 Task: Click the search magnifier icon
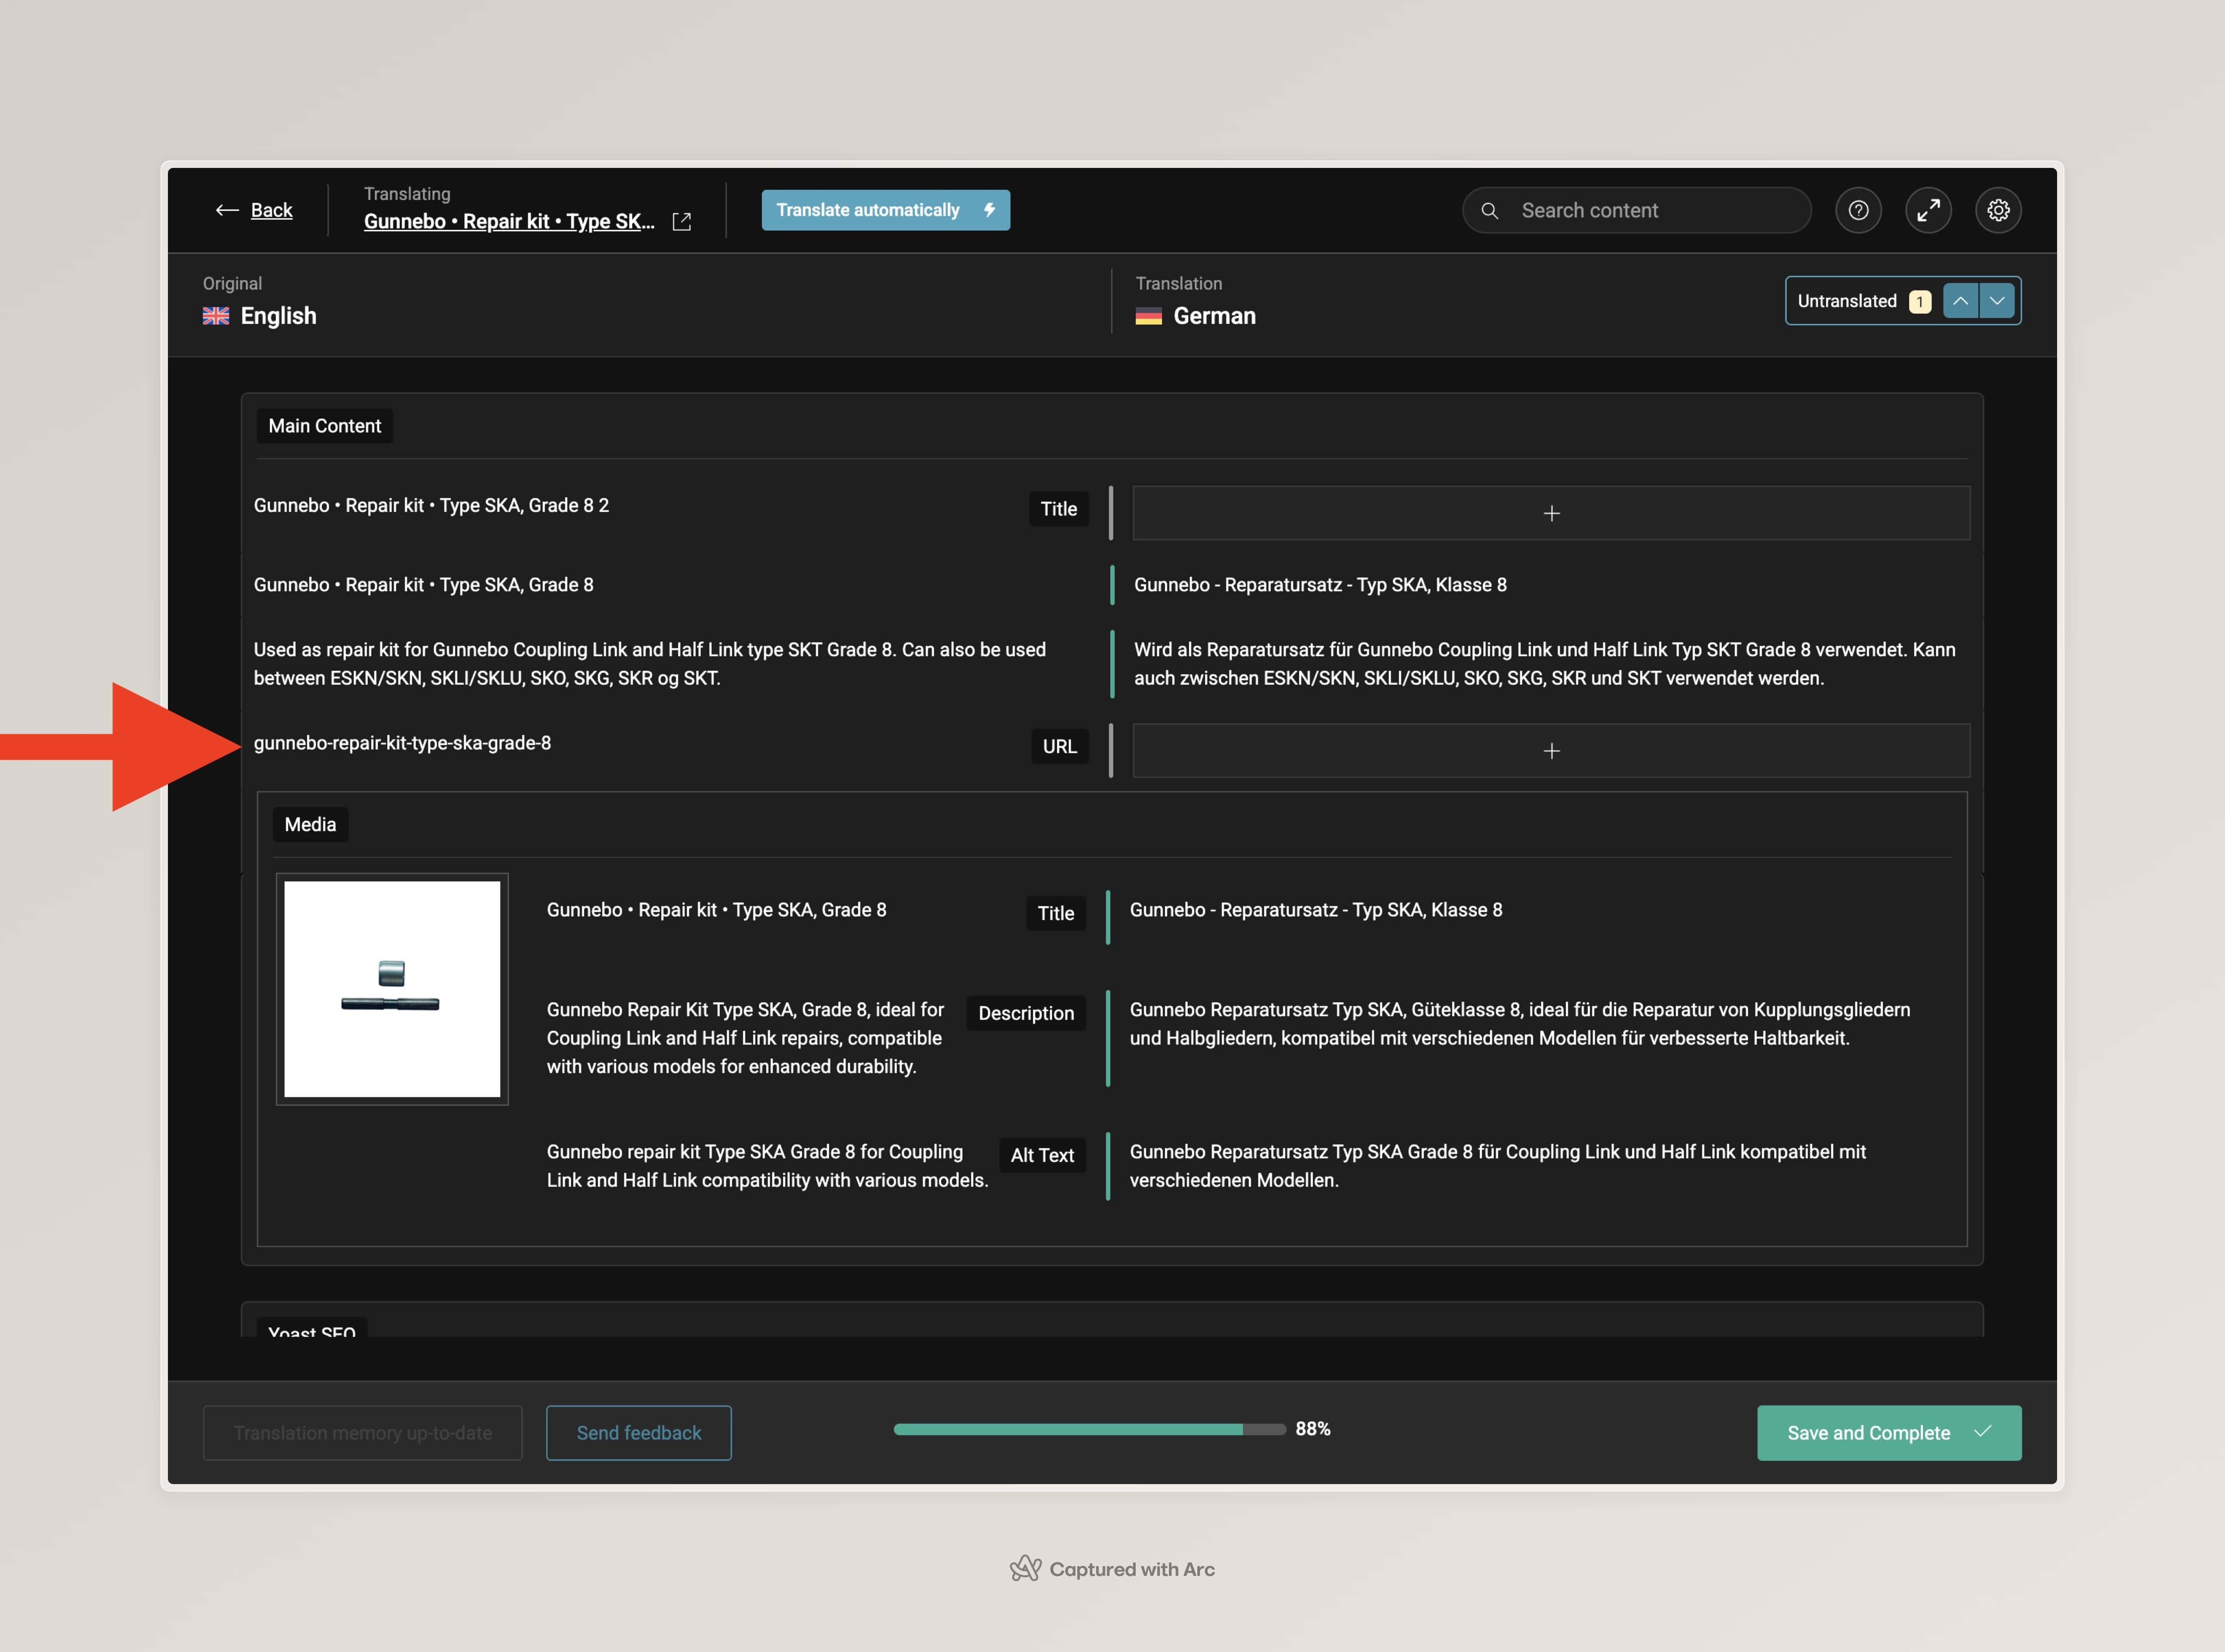click(1489, 211)
